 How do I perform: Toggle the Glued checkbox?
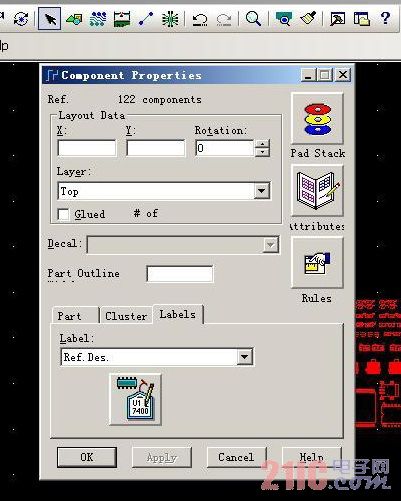[63, 214]
